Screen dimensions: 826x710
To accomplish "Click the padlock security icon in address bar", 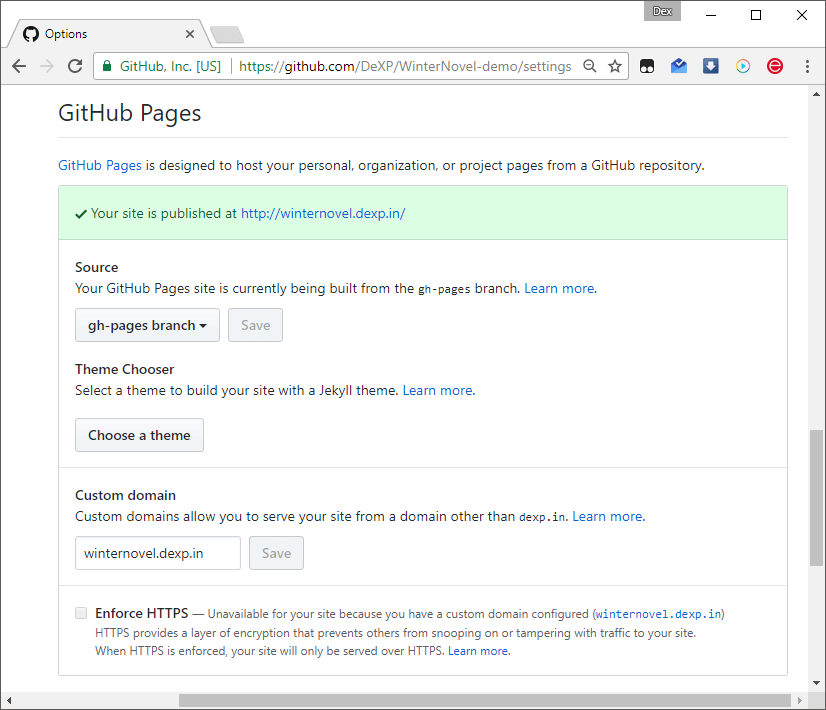I will click(x=106, y=65).
